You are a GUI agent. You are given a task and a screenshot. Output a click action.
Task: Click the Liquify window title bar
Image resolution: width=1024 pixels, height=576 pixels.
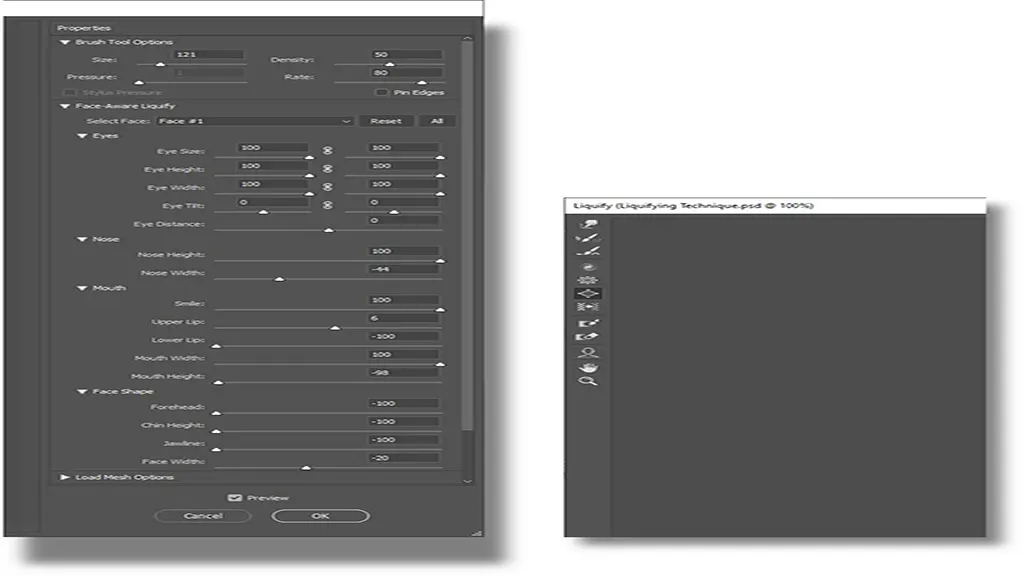[x=775, y=206]
